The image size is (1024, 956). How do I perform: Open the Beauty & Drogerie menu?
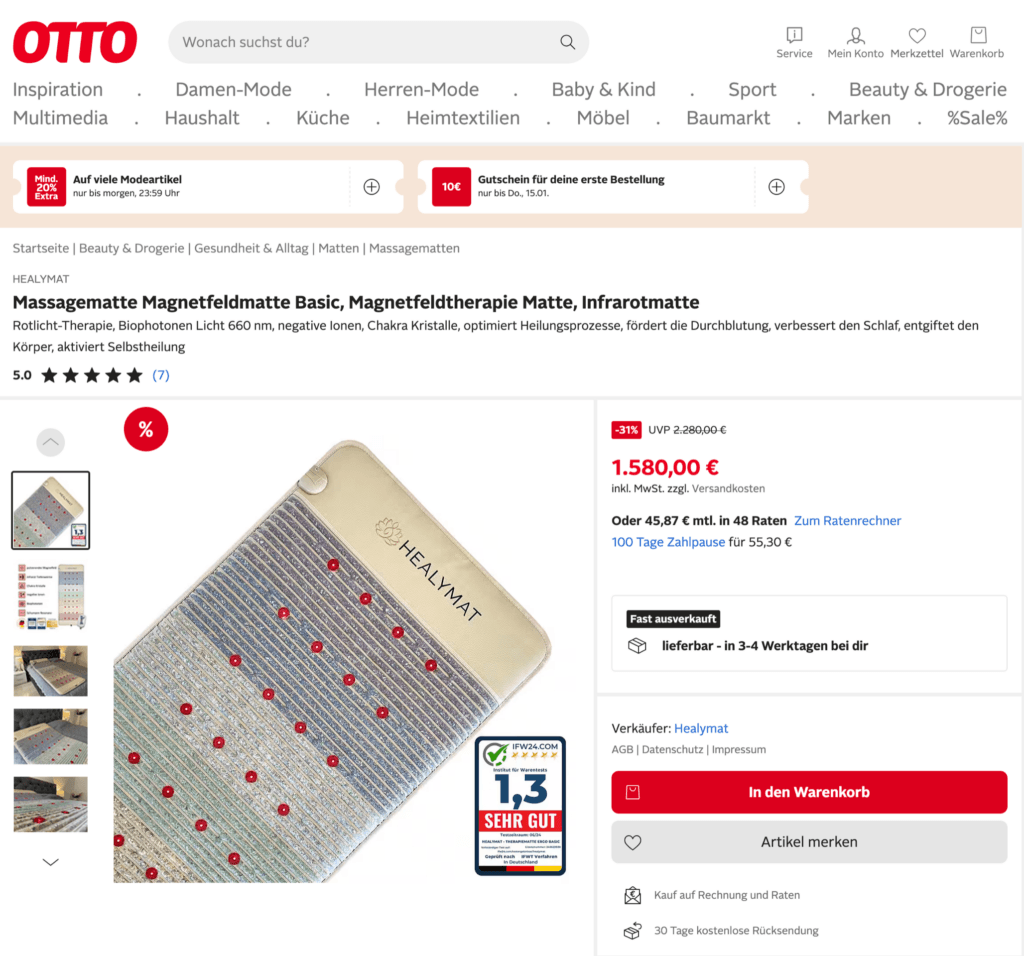coord(927,89)
